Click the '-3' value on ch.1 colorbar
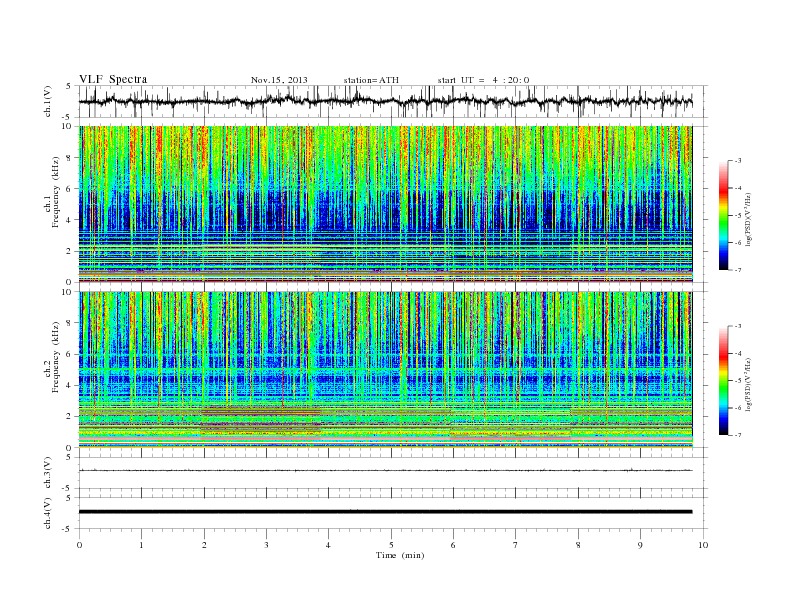The width and height of the screenshot is (792, 612). [738, 161]
